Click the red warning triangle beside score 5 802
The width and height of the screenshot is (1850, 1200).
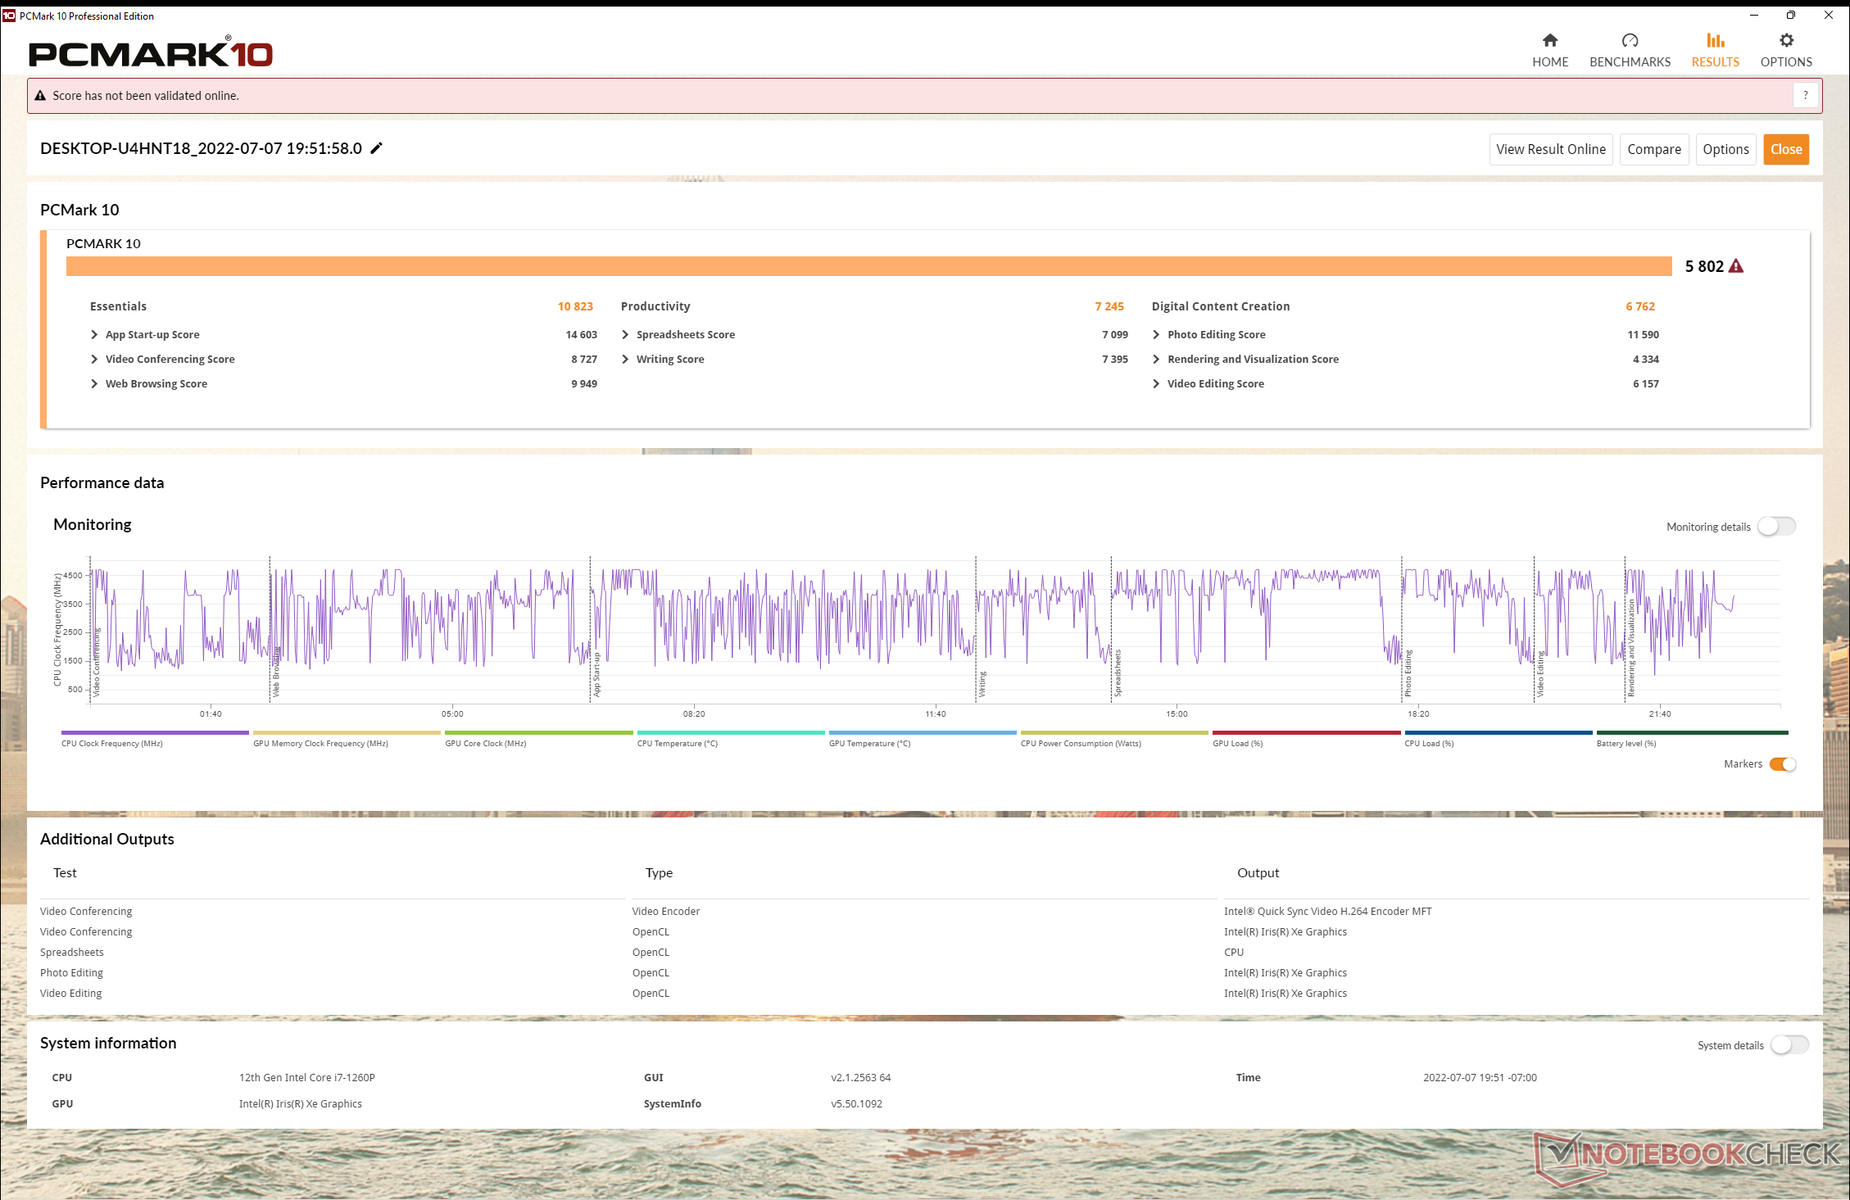coord(1736,266)
